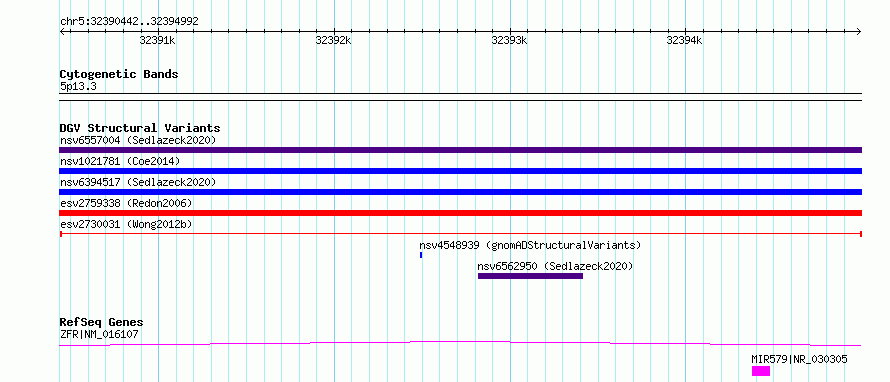
Task: Select the small blue nsv4548939 variant marker
Action: click(x=421, y=255)
